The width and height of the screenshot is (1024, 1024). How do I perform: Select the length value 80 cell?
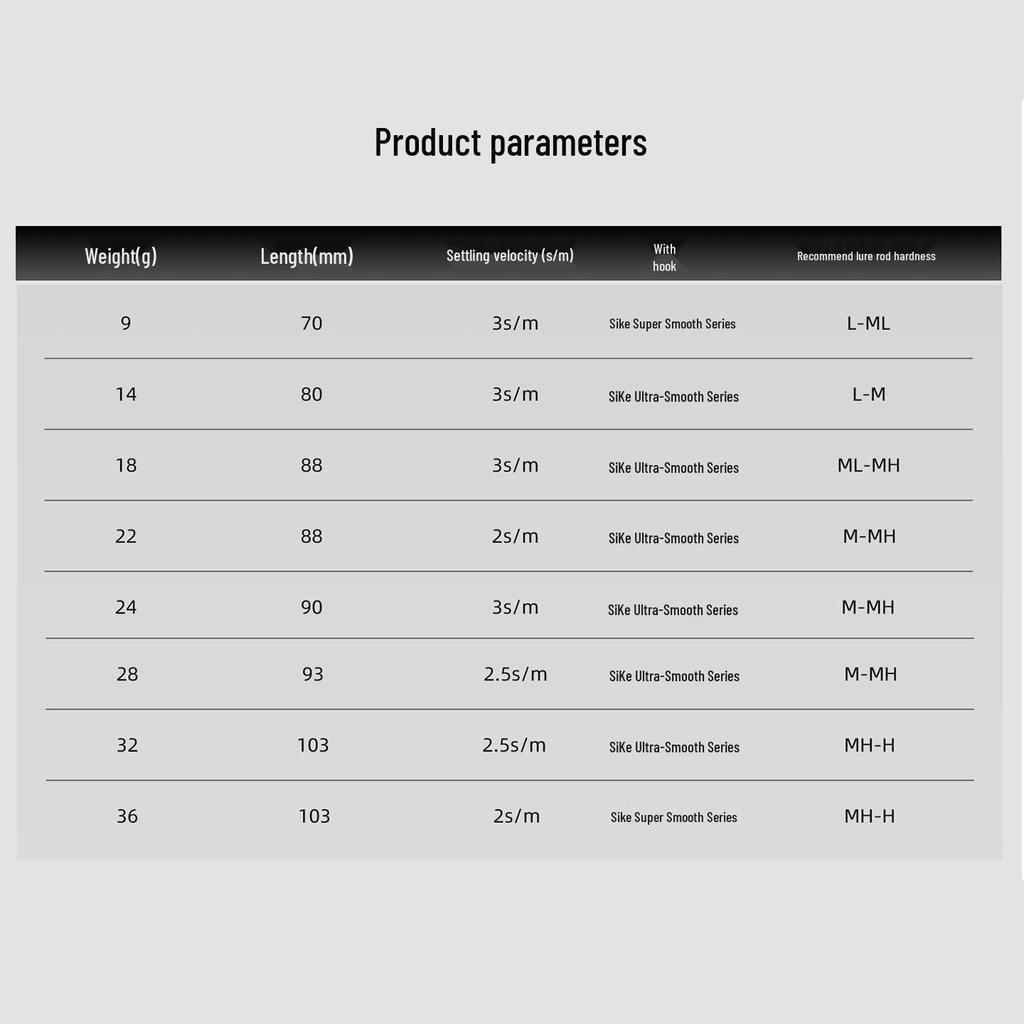click(x=312, y=394)
